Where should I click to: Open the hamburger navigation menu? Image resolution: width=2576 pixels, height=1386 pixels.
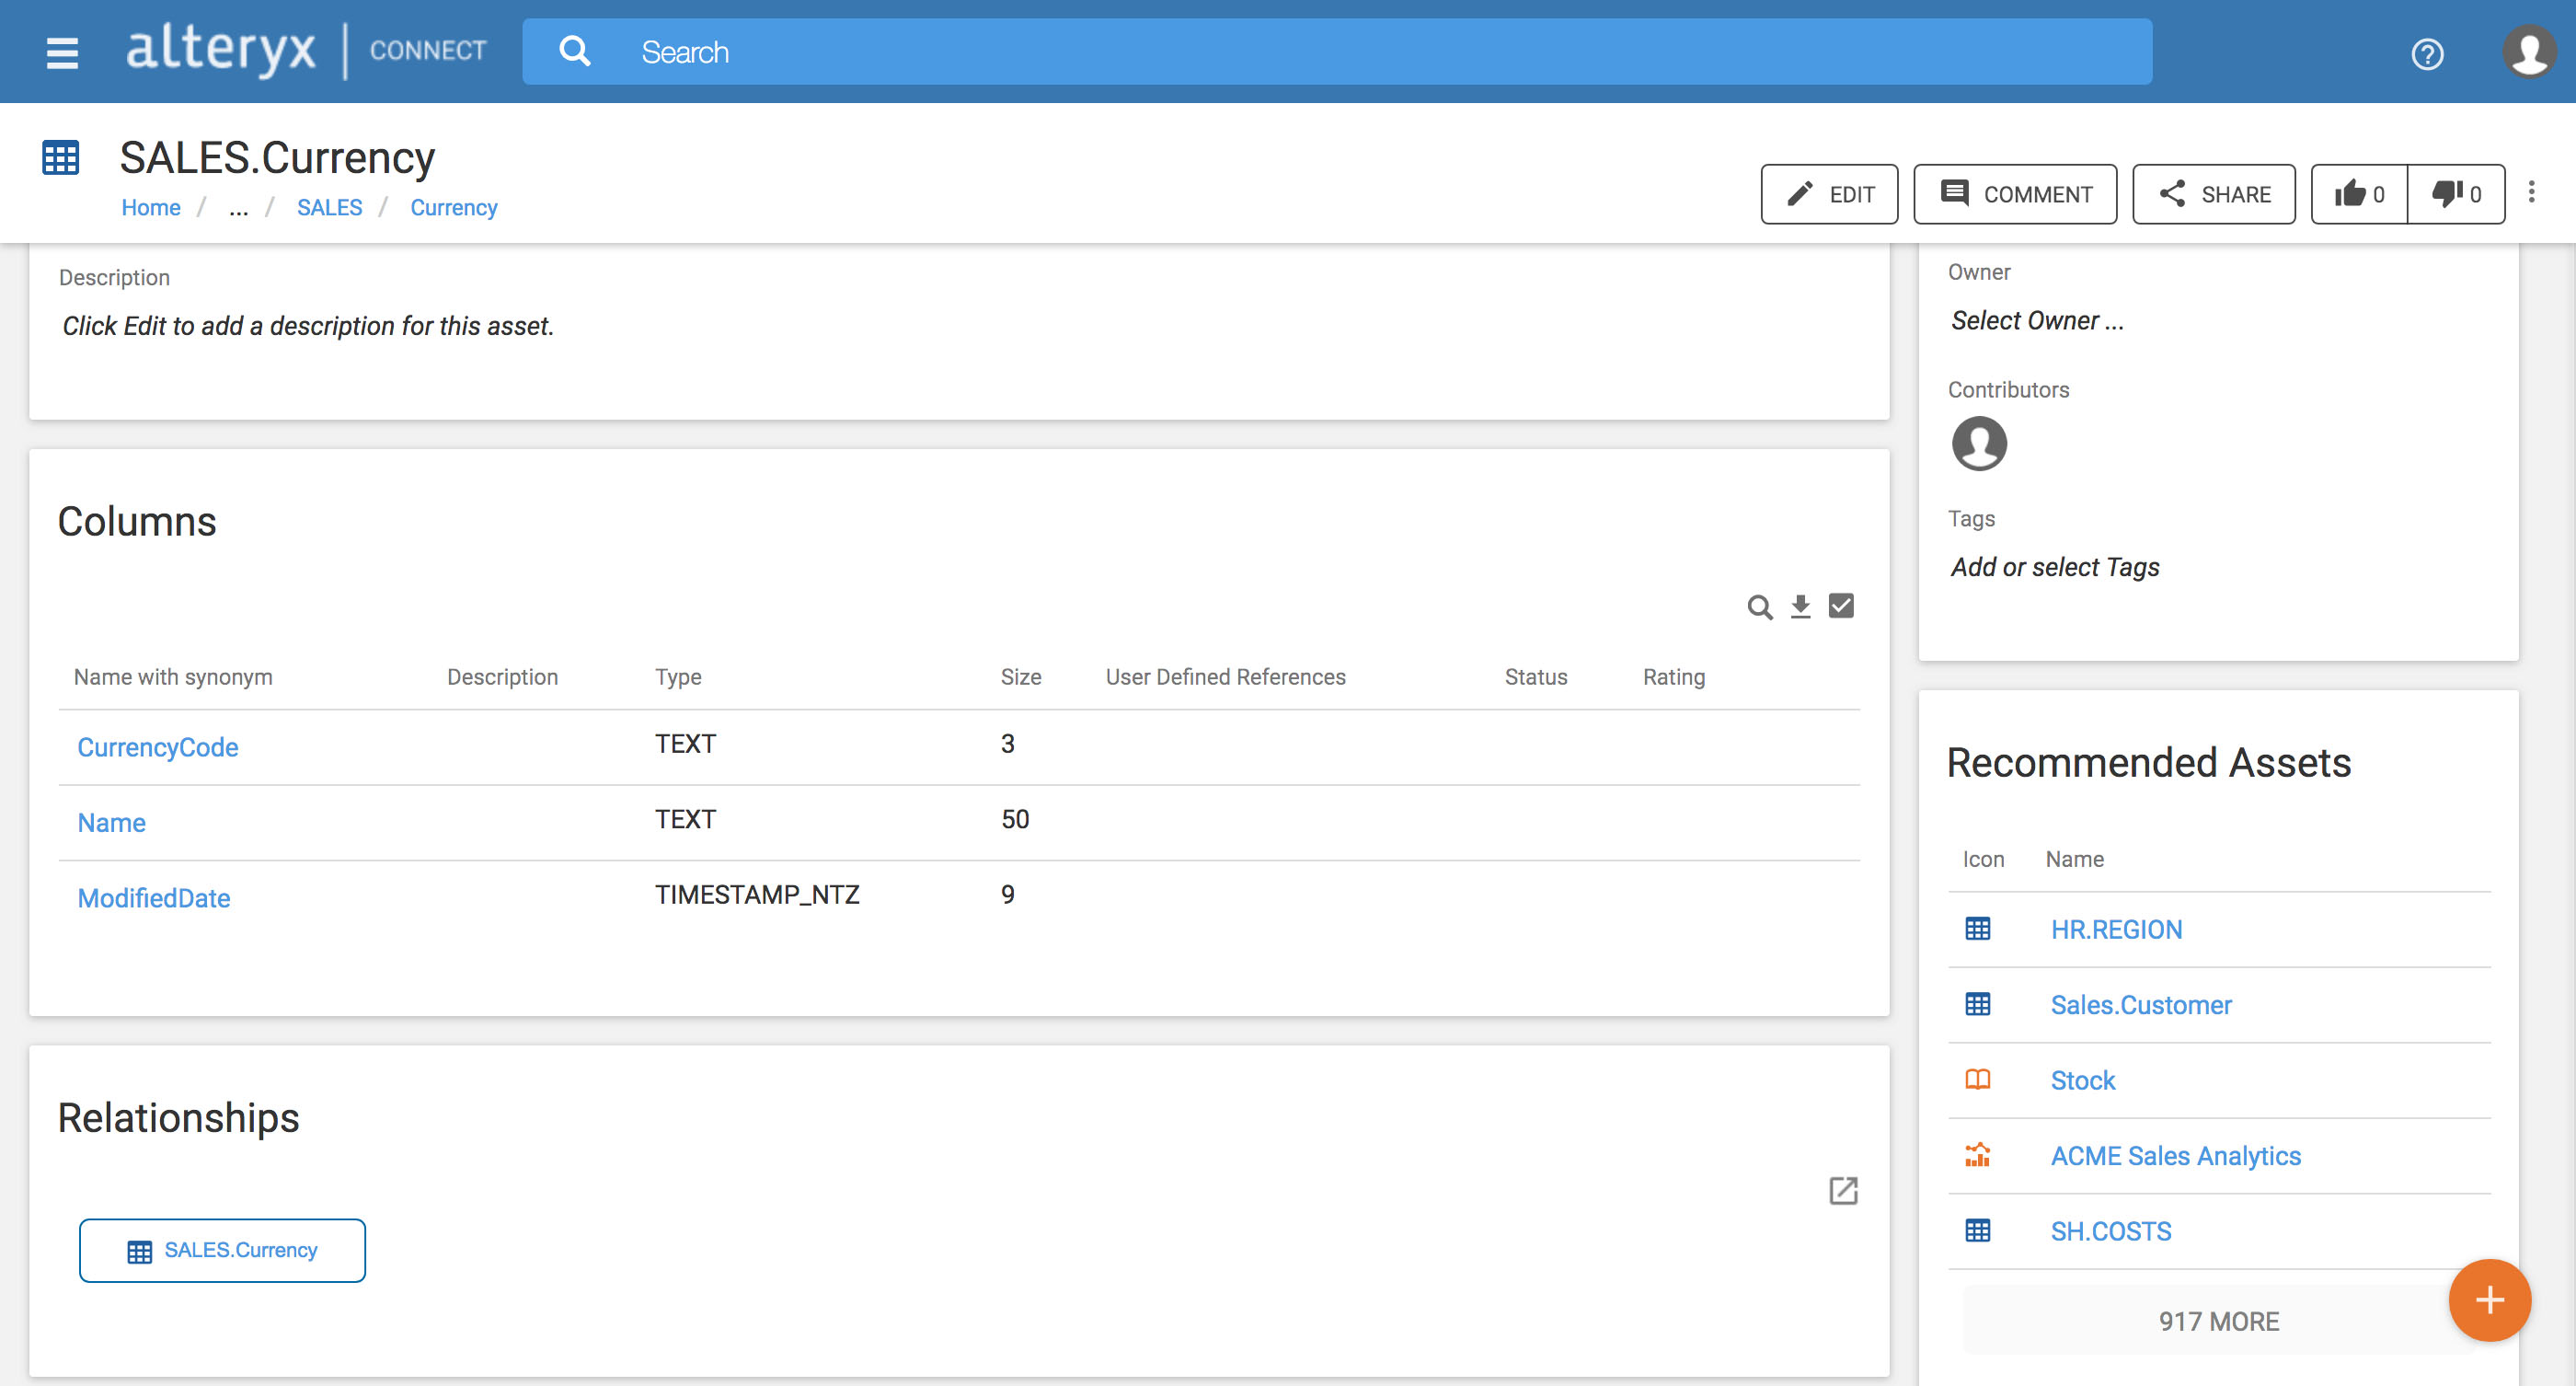62,52
